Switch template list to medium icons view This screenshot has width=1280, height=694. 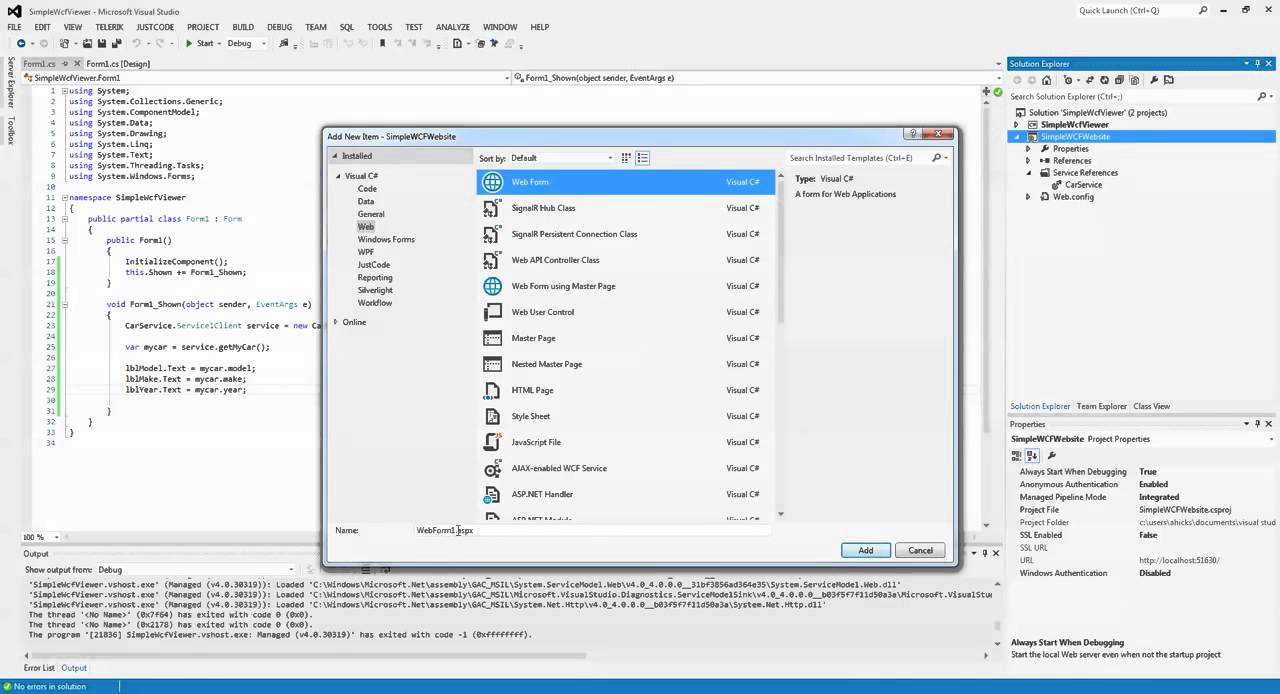point(643,158)
